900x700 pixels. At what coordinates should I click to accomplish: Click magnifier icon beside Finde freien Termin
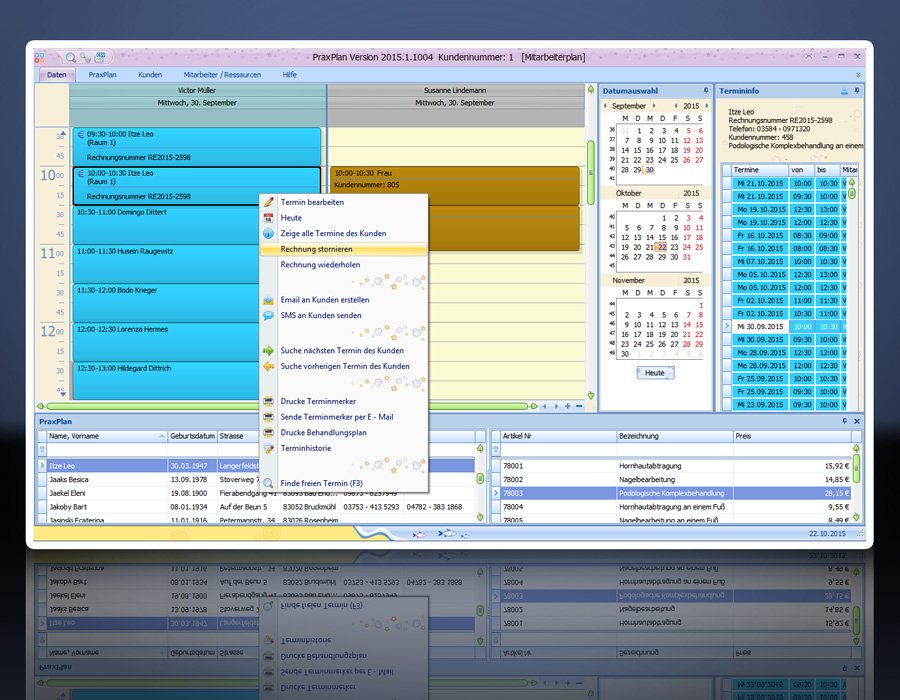pos(269,483)
